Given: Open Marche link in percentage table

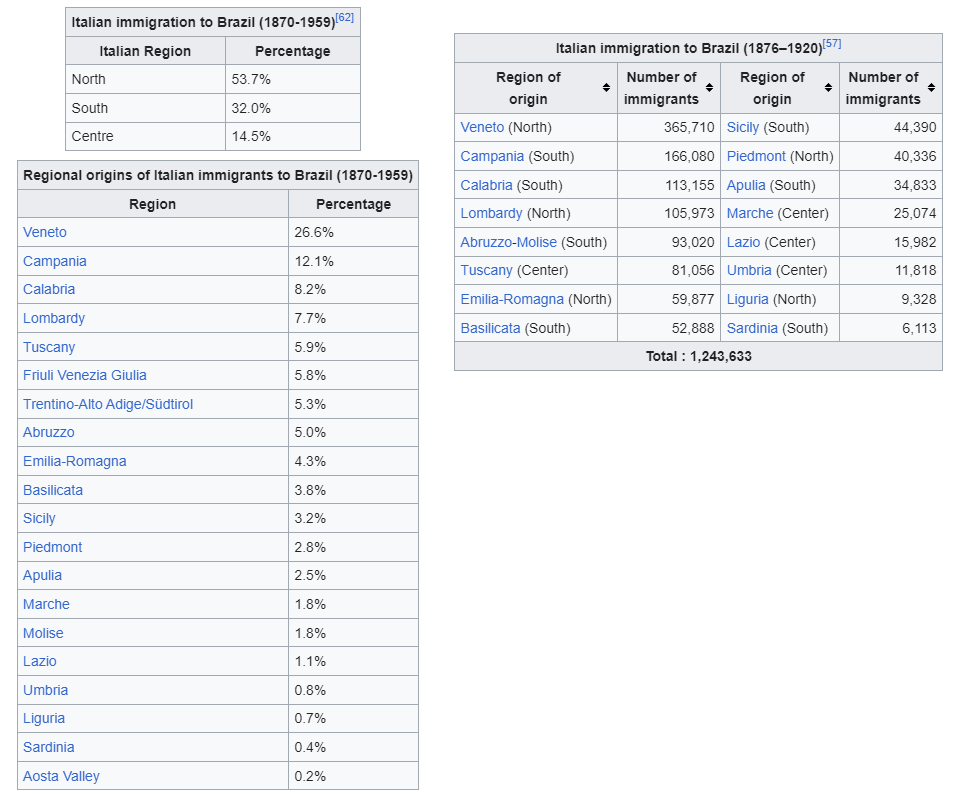Looking at the screenshot, I should 46,604.
